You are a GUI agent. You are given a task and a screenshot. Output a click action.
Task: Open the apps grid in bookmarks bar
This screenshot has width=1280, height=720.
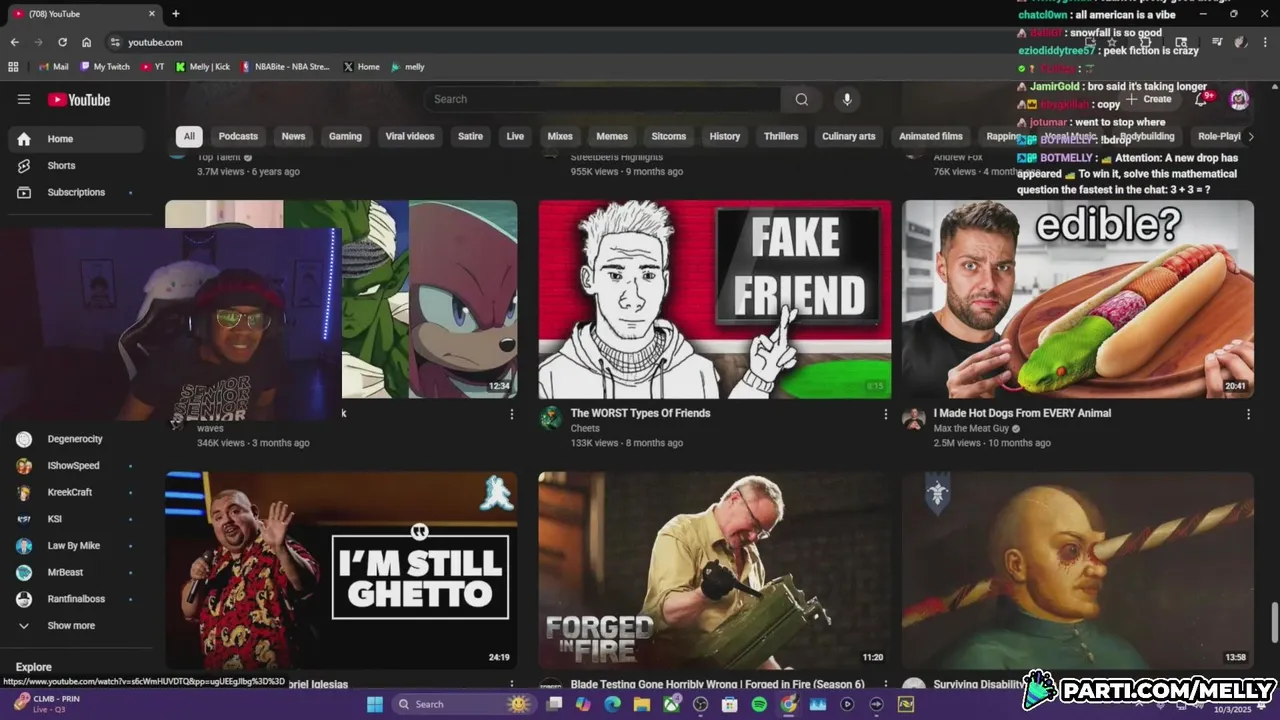pos(13,67)
